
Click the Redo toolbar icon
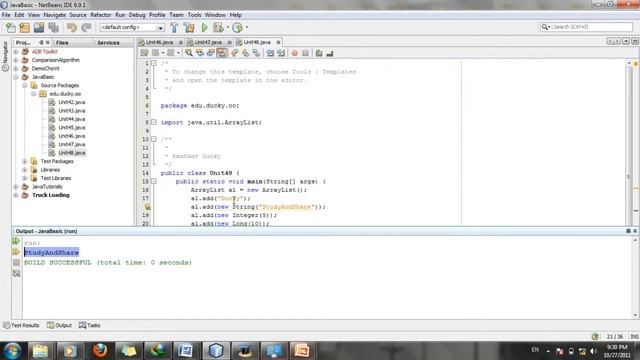pyautogui.click(x=86, y=28)
